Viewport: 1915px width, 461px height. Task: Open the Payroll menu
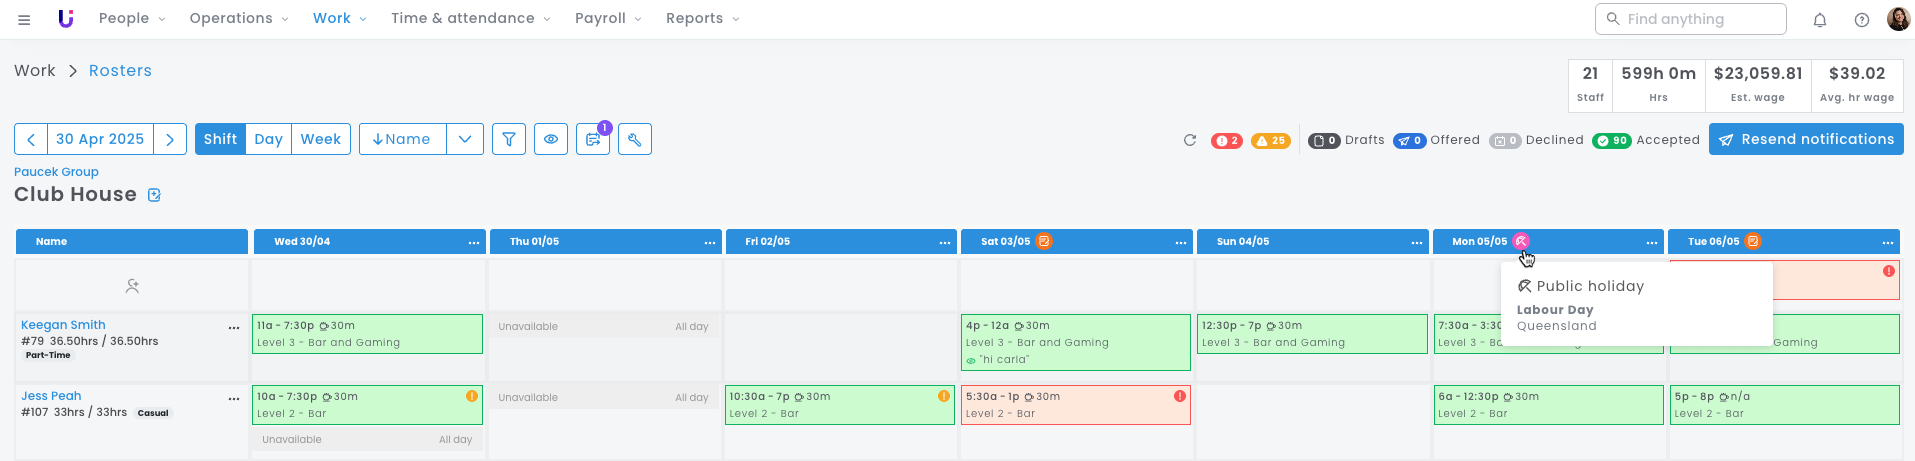click(x=608, y=18)
